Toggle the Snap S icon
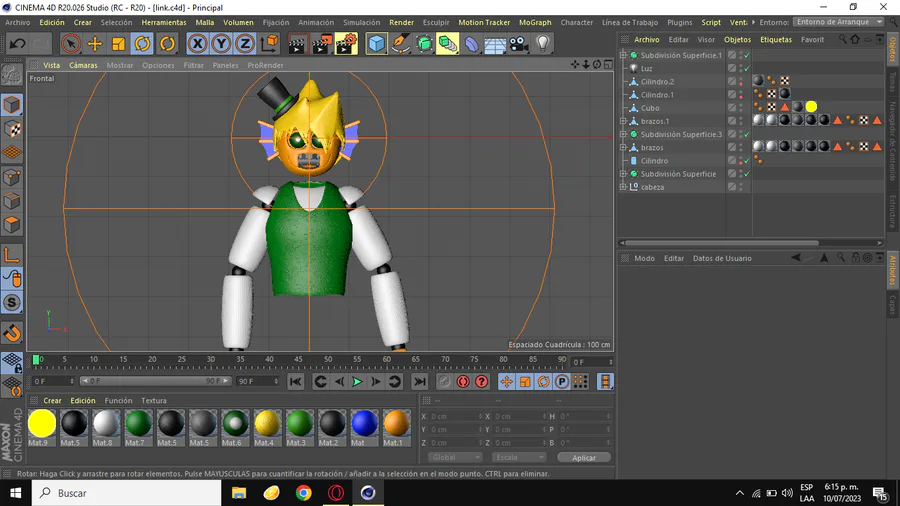Image resolution: width=900 pixels, height=506 pixels. click(x=11, y=303)
